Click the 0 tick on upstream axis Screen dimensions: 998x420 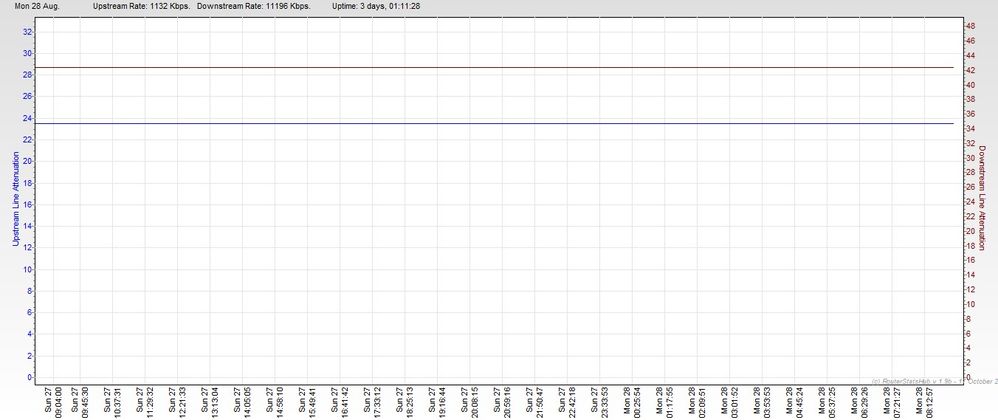(x=29, y=377)
